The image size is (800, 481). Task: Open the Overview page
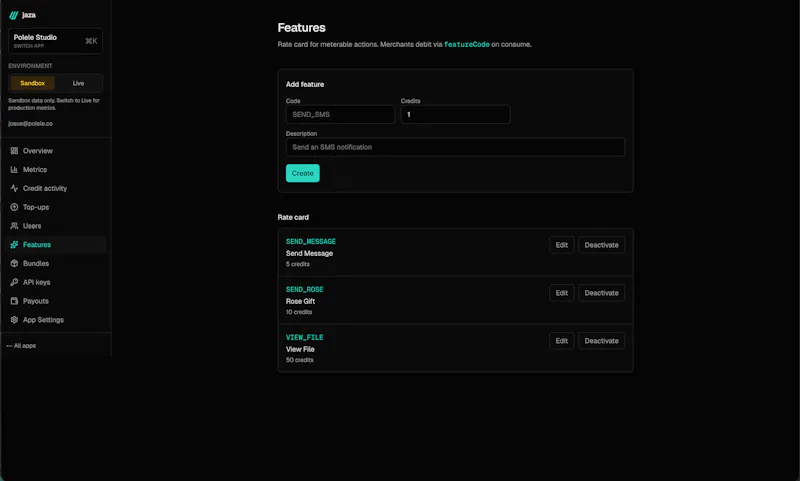tap(55, 151)
